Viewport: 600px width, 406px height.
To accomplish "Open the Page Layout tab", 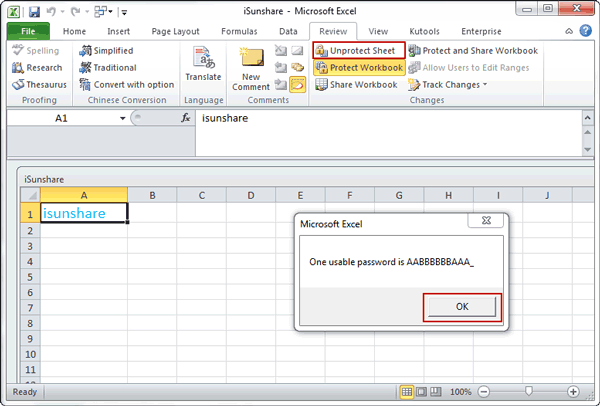I will (x=175, y=31).
